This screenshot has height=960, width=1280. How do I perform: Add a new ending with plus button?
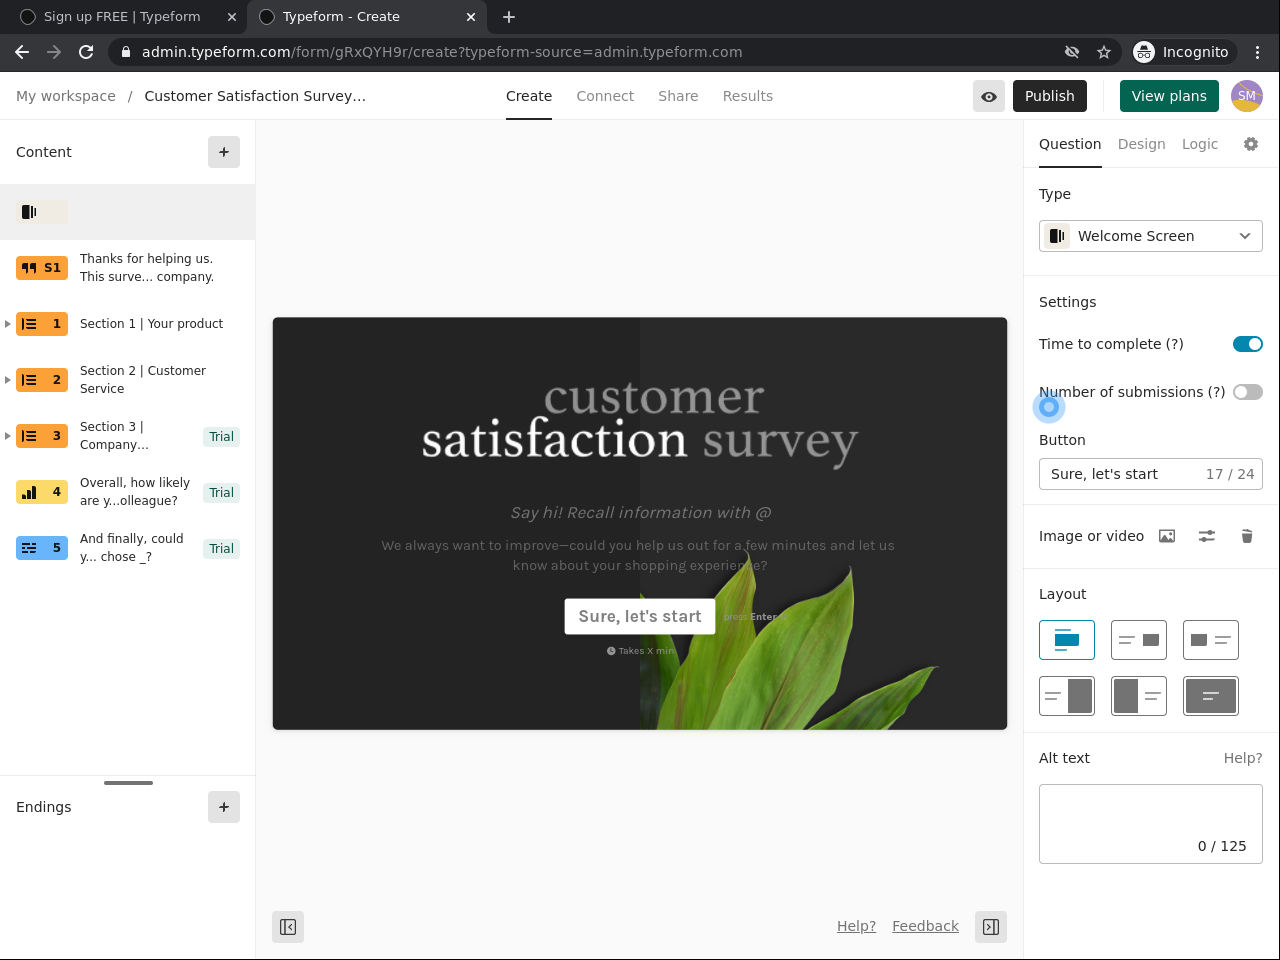click(x=224, y=807)
